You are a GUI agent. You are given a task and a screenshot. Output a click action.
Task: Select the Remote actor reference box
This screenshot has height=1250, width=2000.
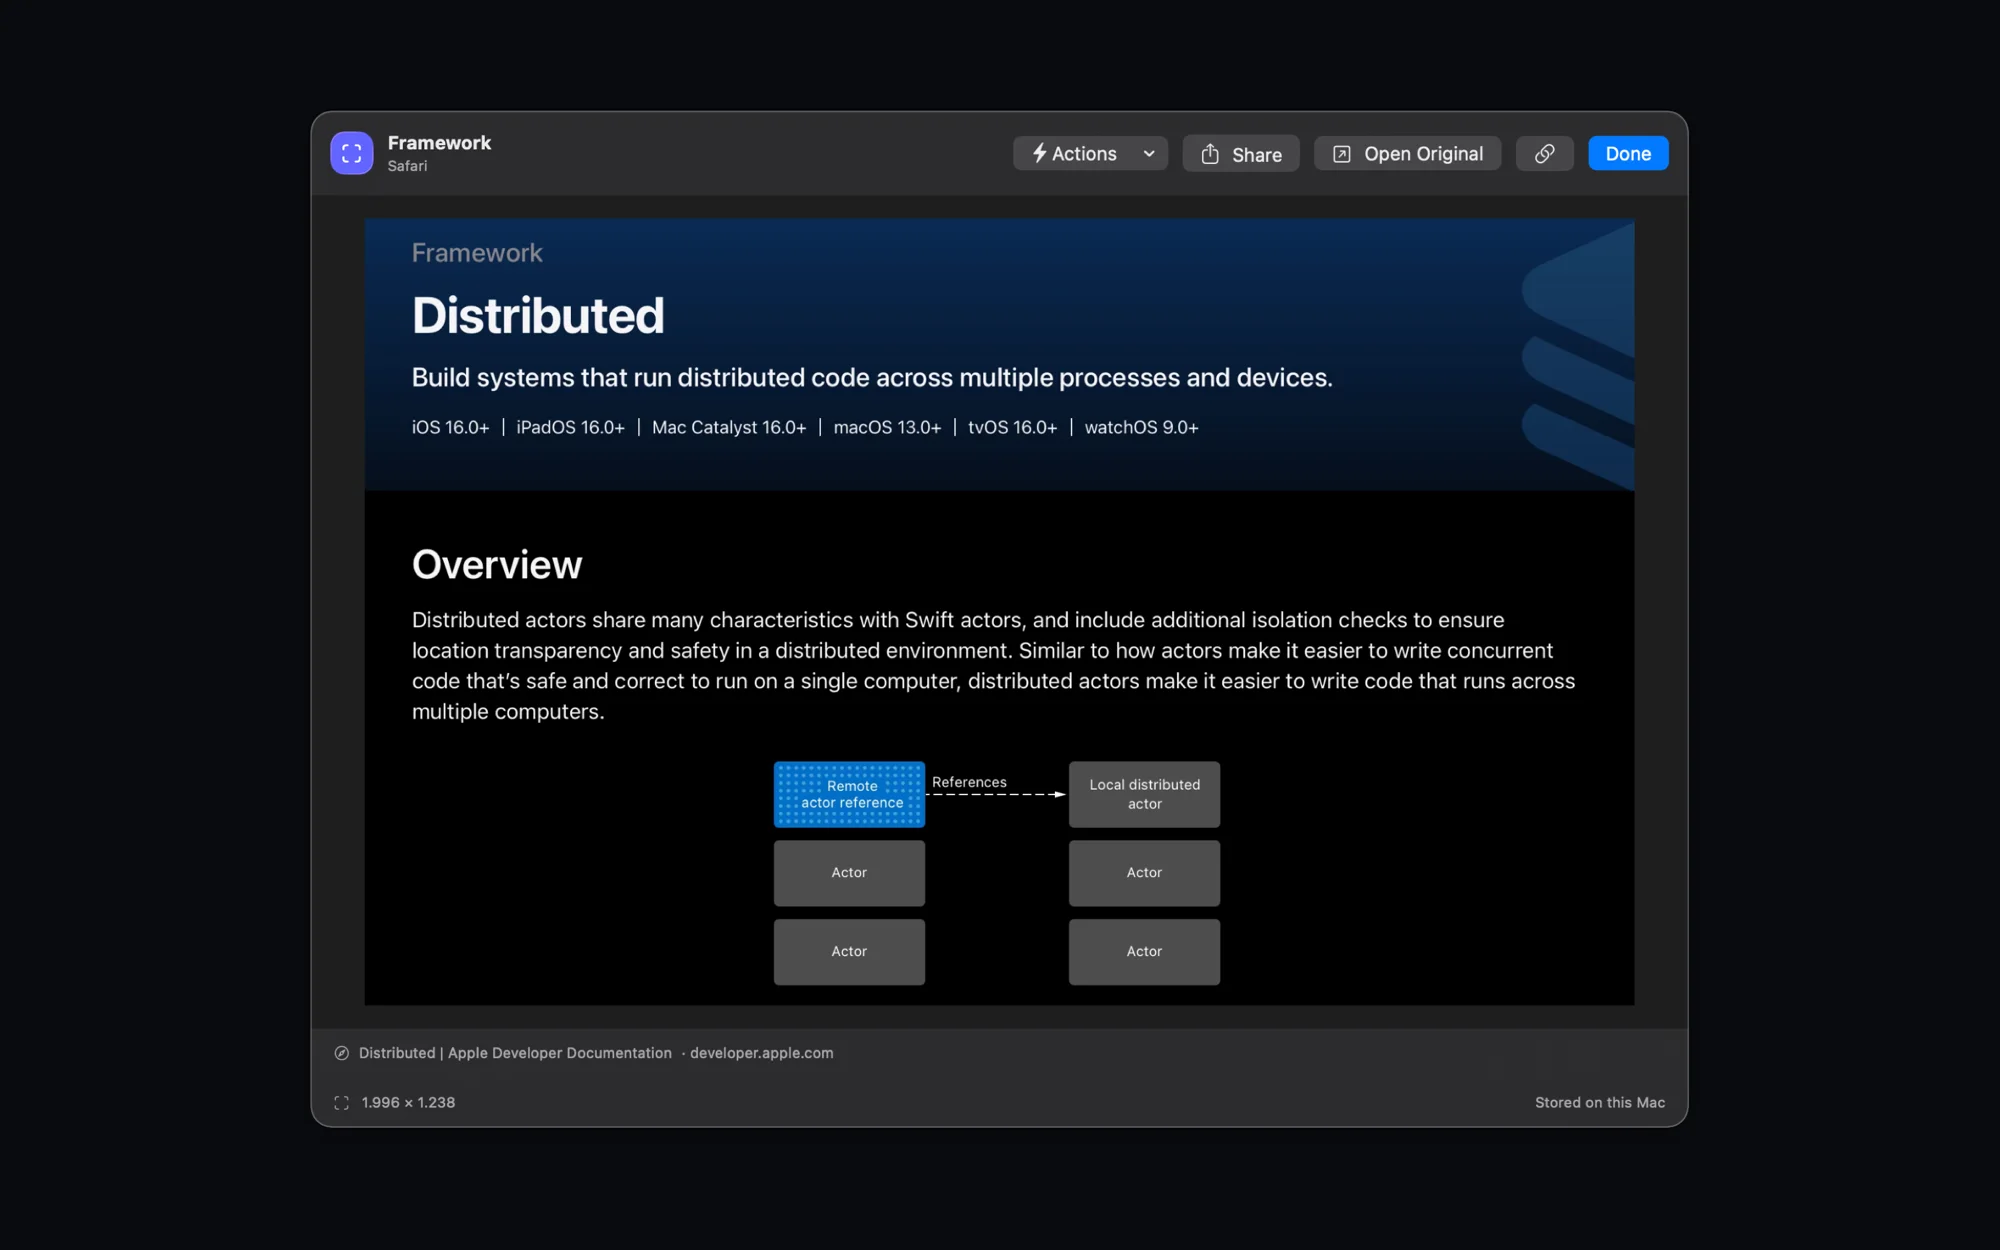[x=849, y=795]
